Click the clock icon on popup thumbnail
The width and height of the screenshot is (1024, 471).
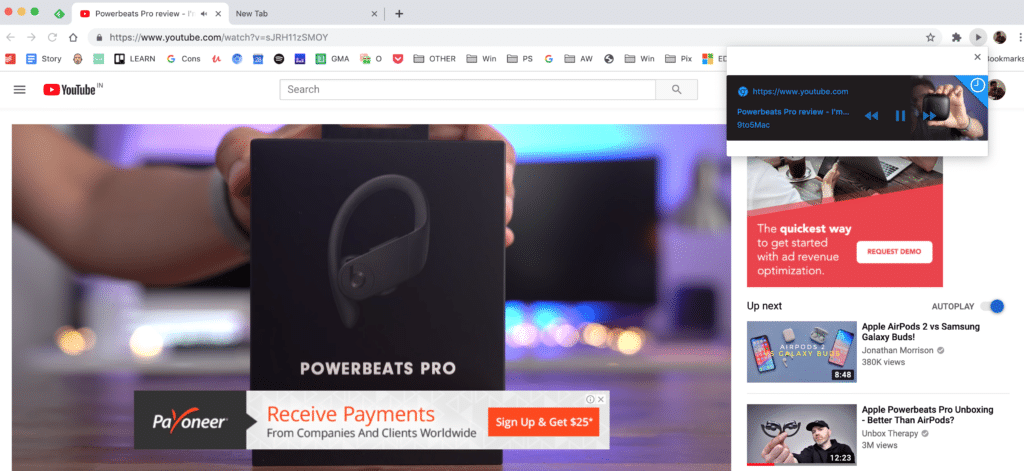[978, 85]
